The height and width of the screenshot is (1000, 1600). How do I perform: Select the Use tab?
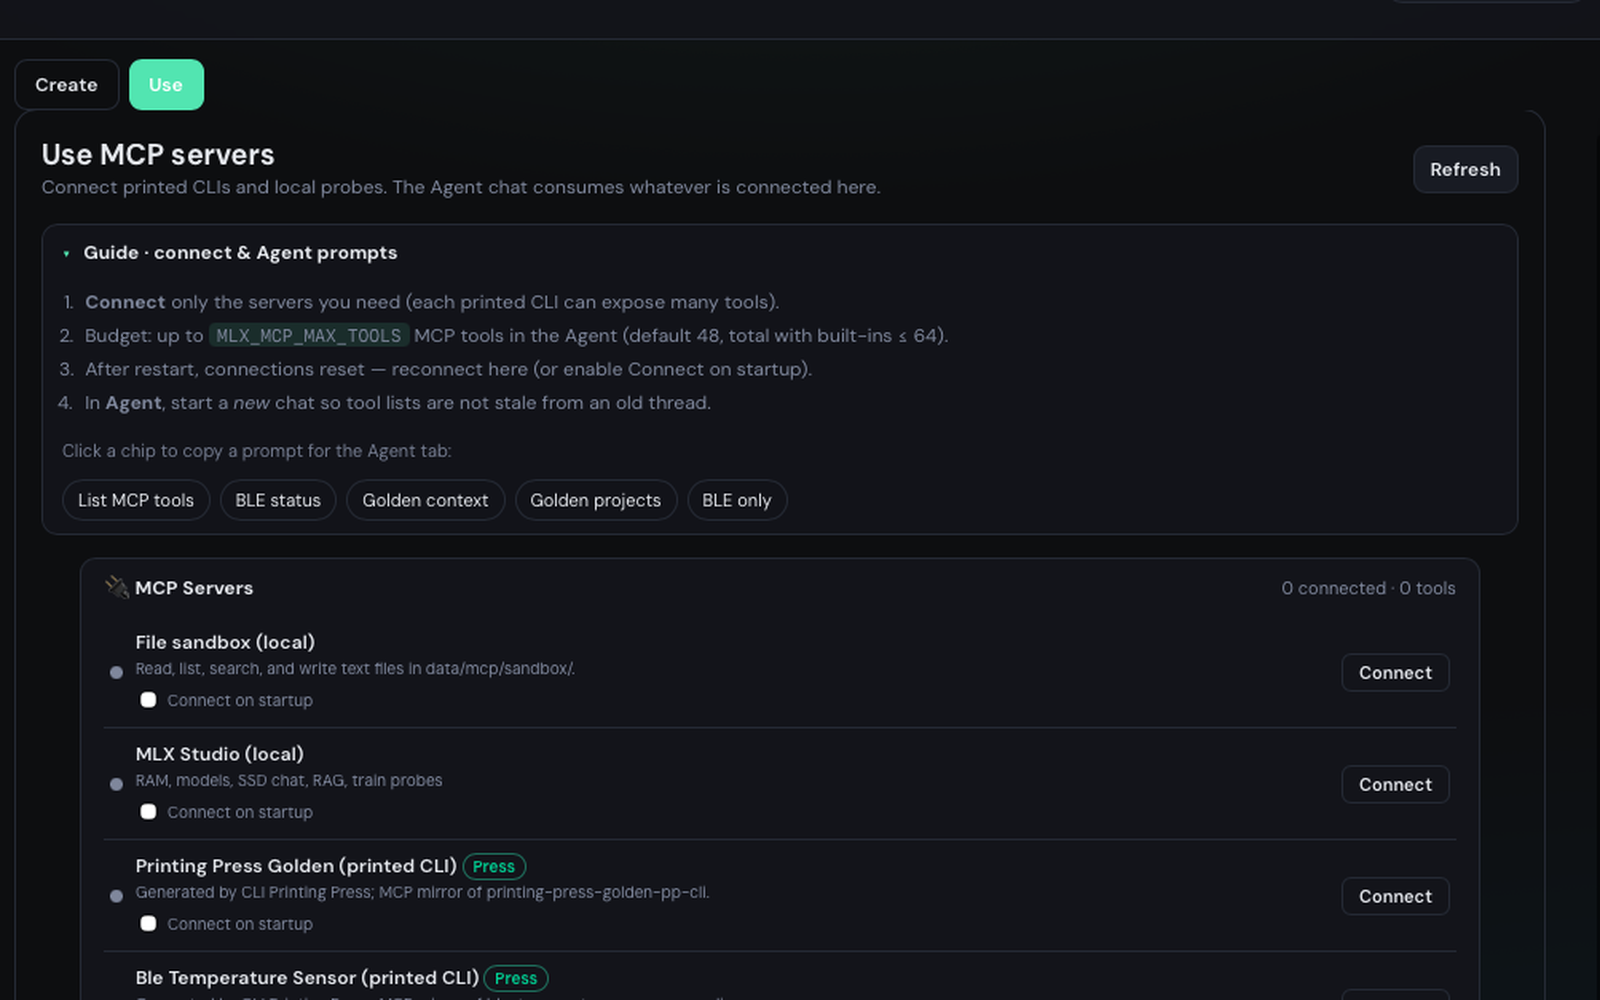pos(166,85)
